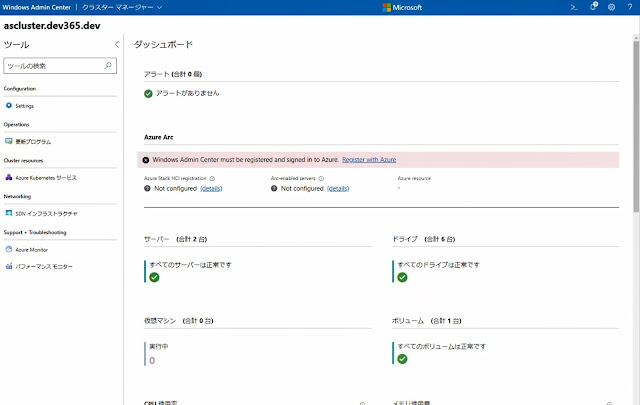Click the performance monitor chart icon
The width and height of the screenshot is (640, 405).
9,266
